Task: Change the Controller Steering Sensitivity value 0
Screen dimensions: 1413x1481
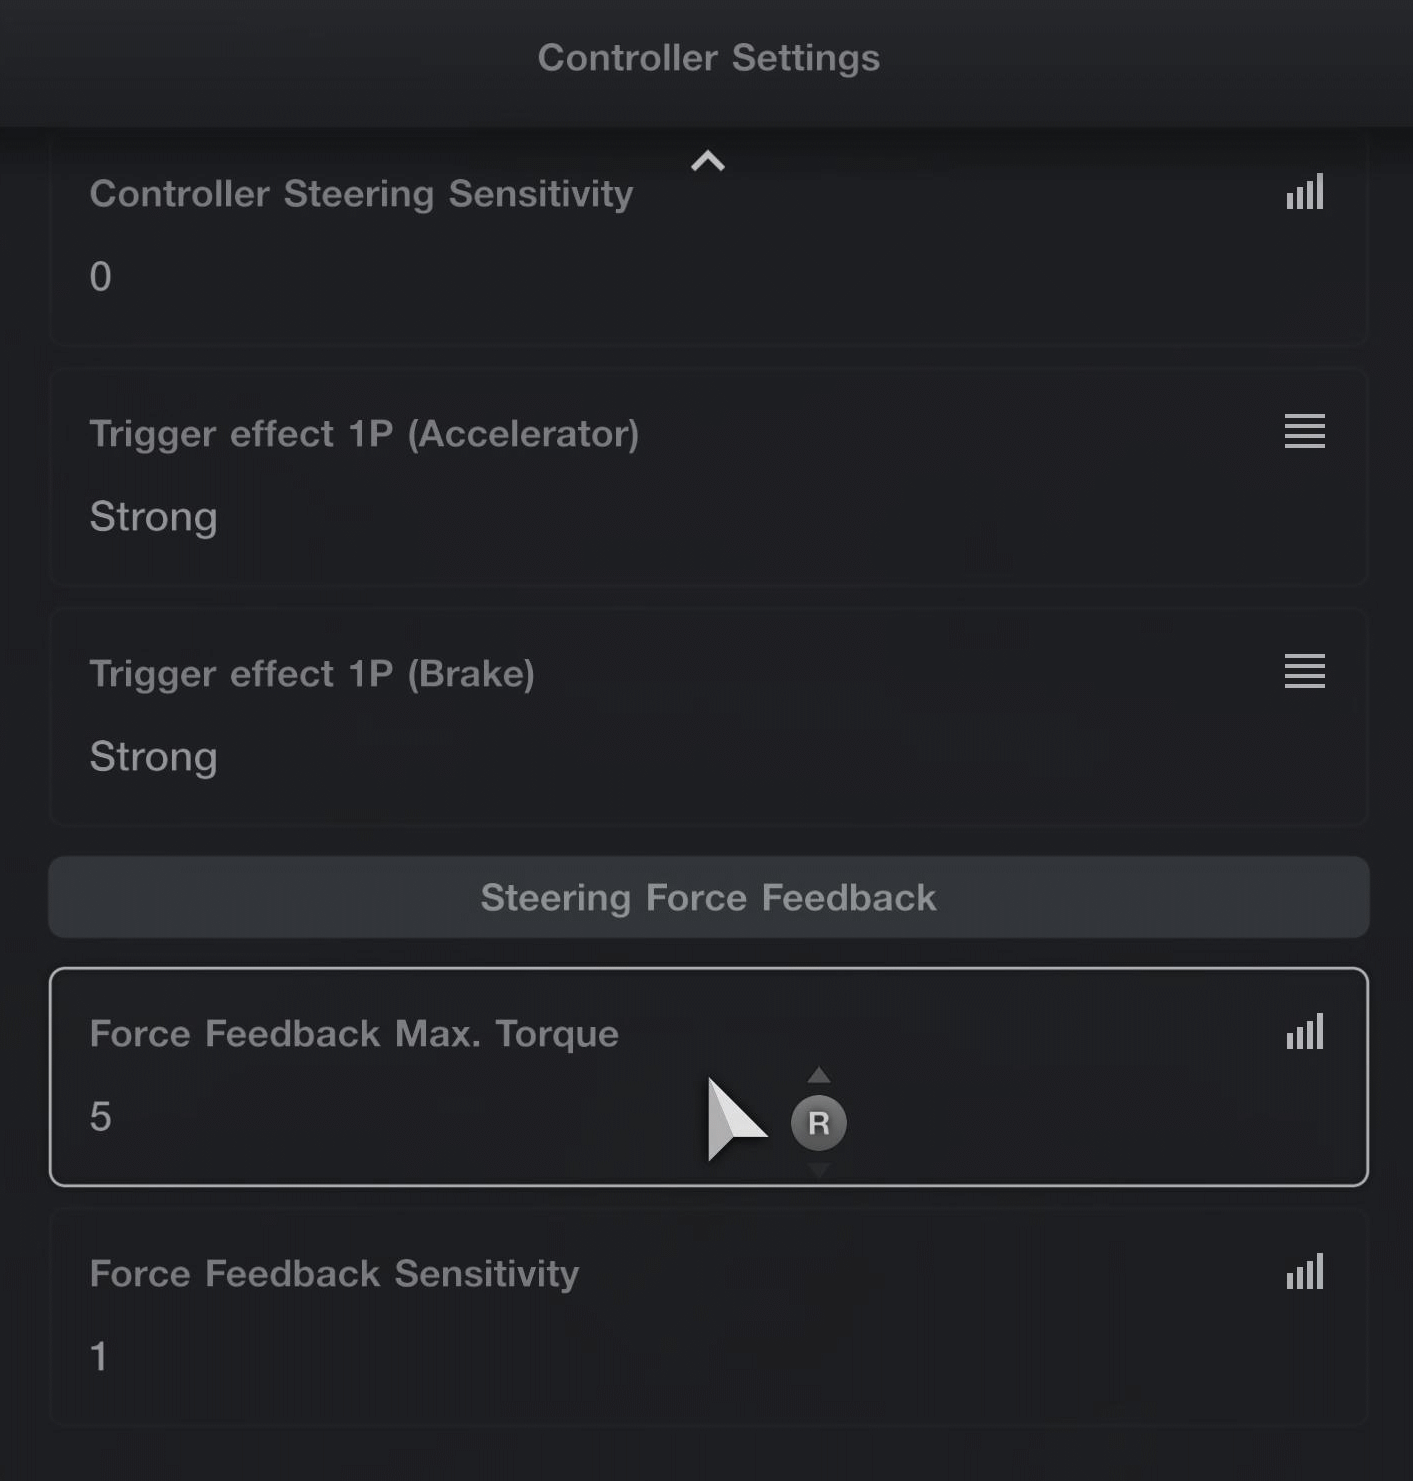Action: [100, 276]
